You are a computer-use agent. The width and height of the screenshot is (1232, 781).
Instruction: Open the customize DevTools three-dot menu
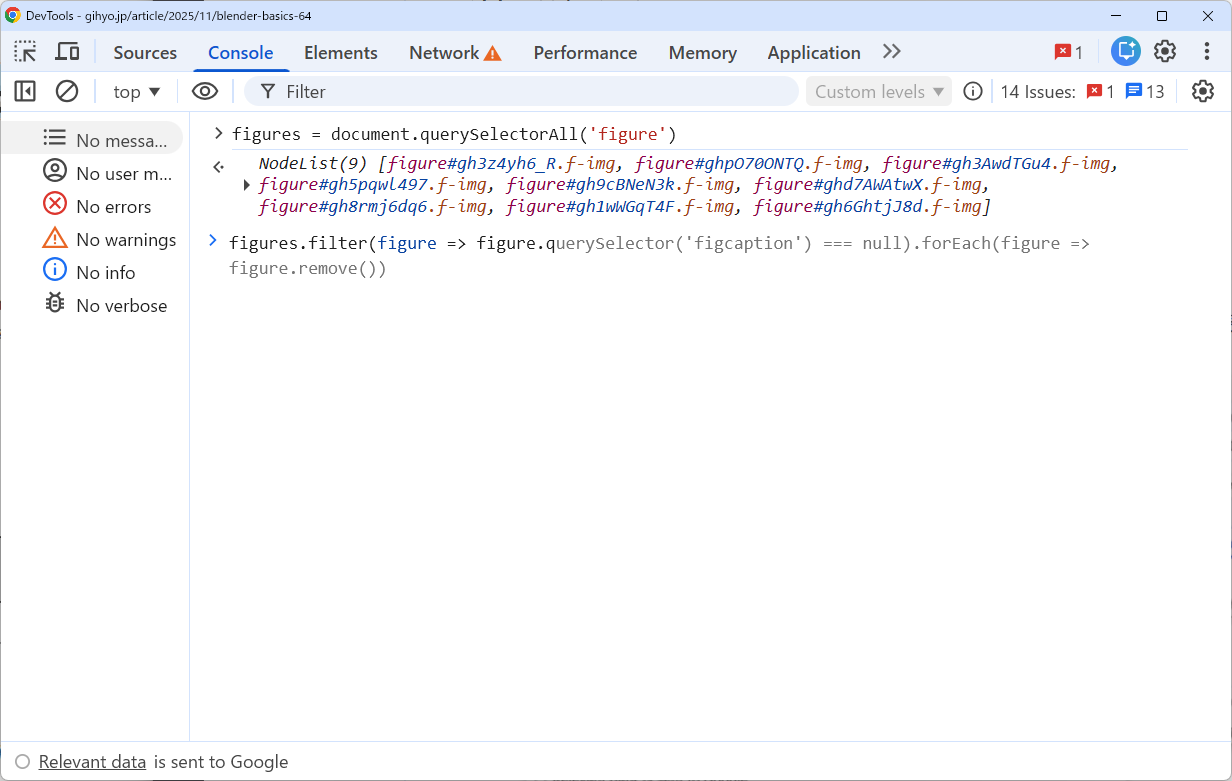click(x=1206, y=52)
